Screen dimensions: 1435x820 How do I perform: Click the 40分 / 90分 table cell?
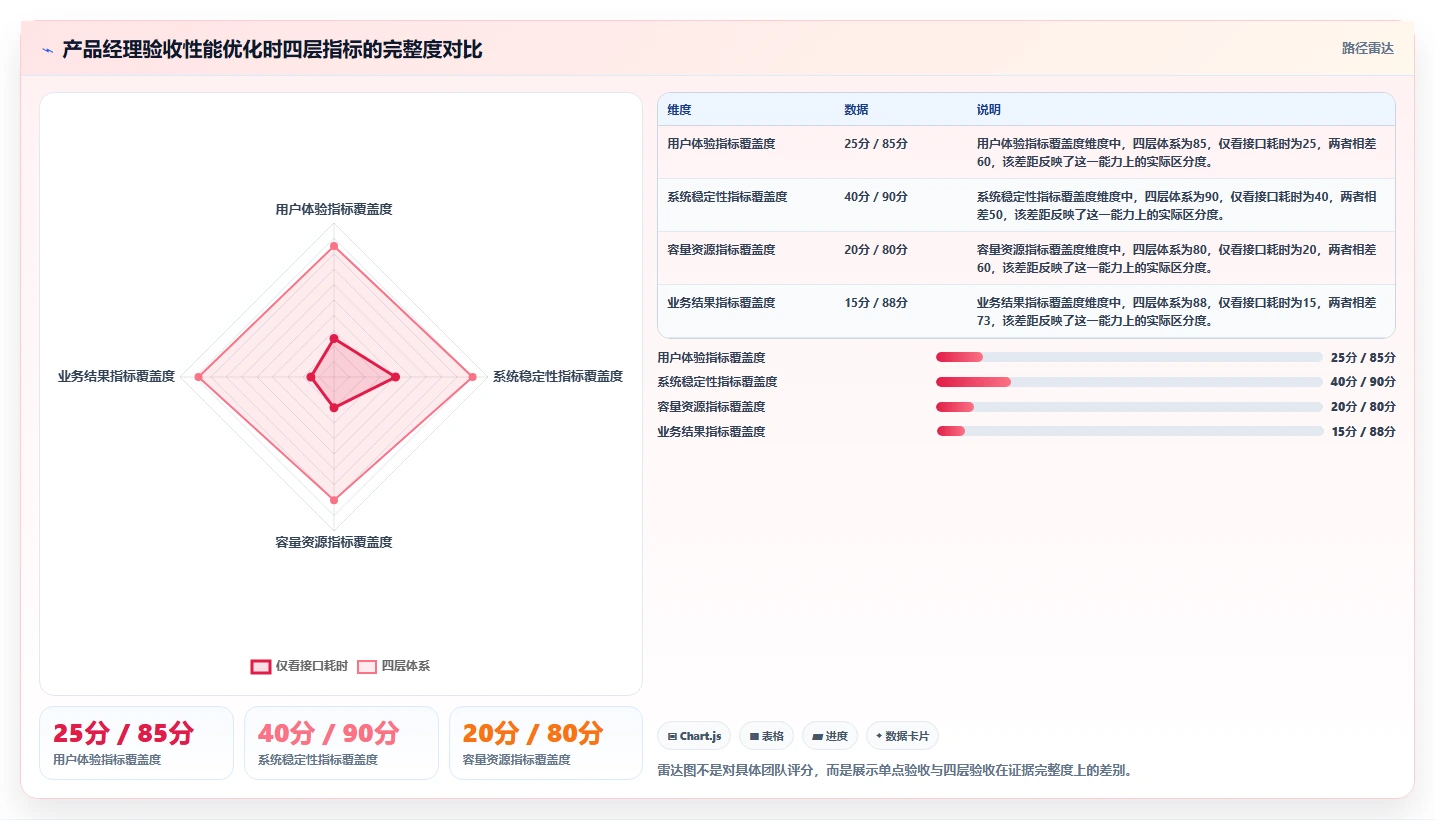pos(876,197)
